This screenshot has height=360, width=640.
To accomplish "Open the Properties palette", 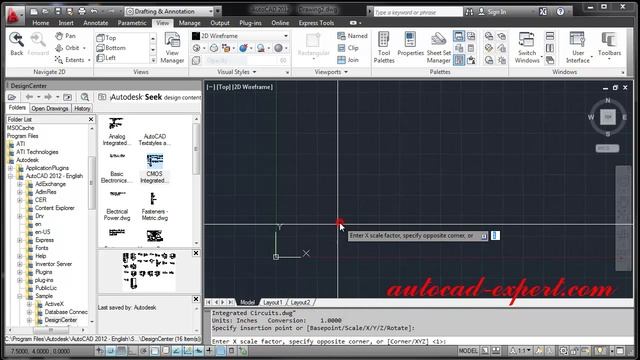I will click(x=410, y=44).
